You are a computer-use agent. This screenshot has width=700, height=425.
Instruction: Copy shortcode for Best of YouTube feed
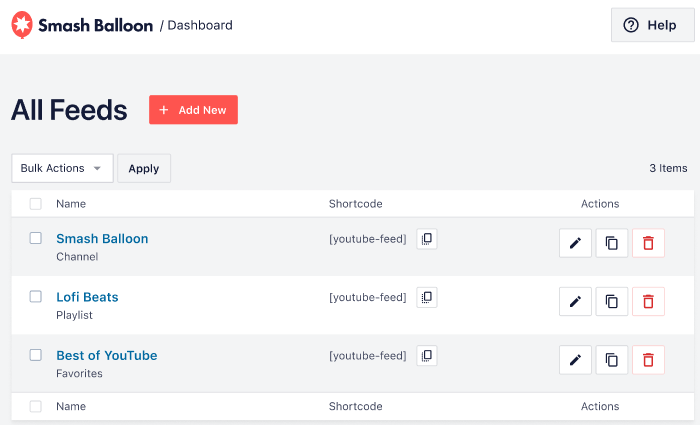427,355
